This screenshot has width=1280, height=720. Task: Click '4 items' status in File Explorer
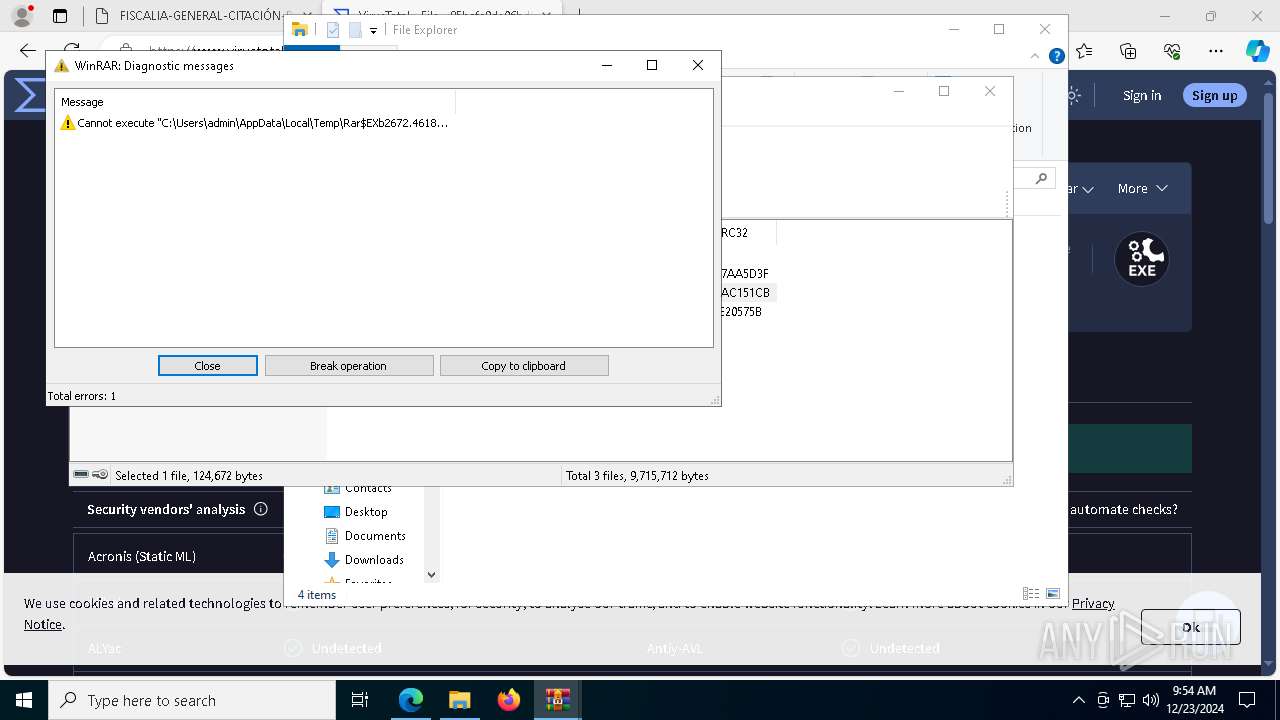(x=317, y=595)
